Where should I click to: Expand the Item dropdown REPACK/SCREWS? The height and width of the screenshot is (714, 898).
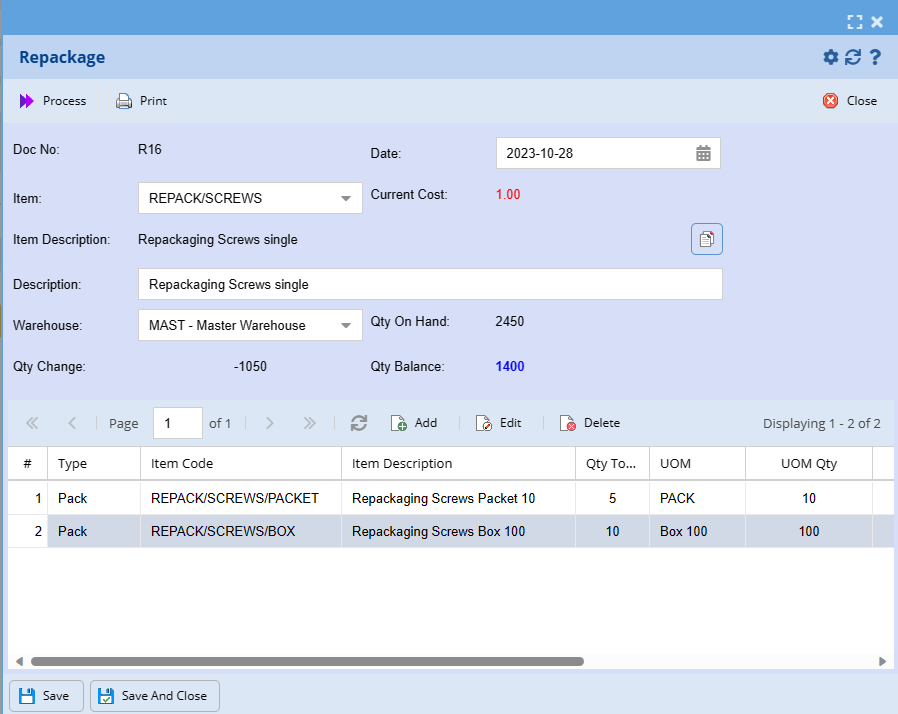pos(347,198)
